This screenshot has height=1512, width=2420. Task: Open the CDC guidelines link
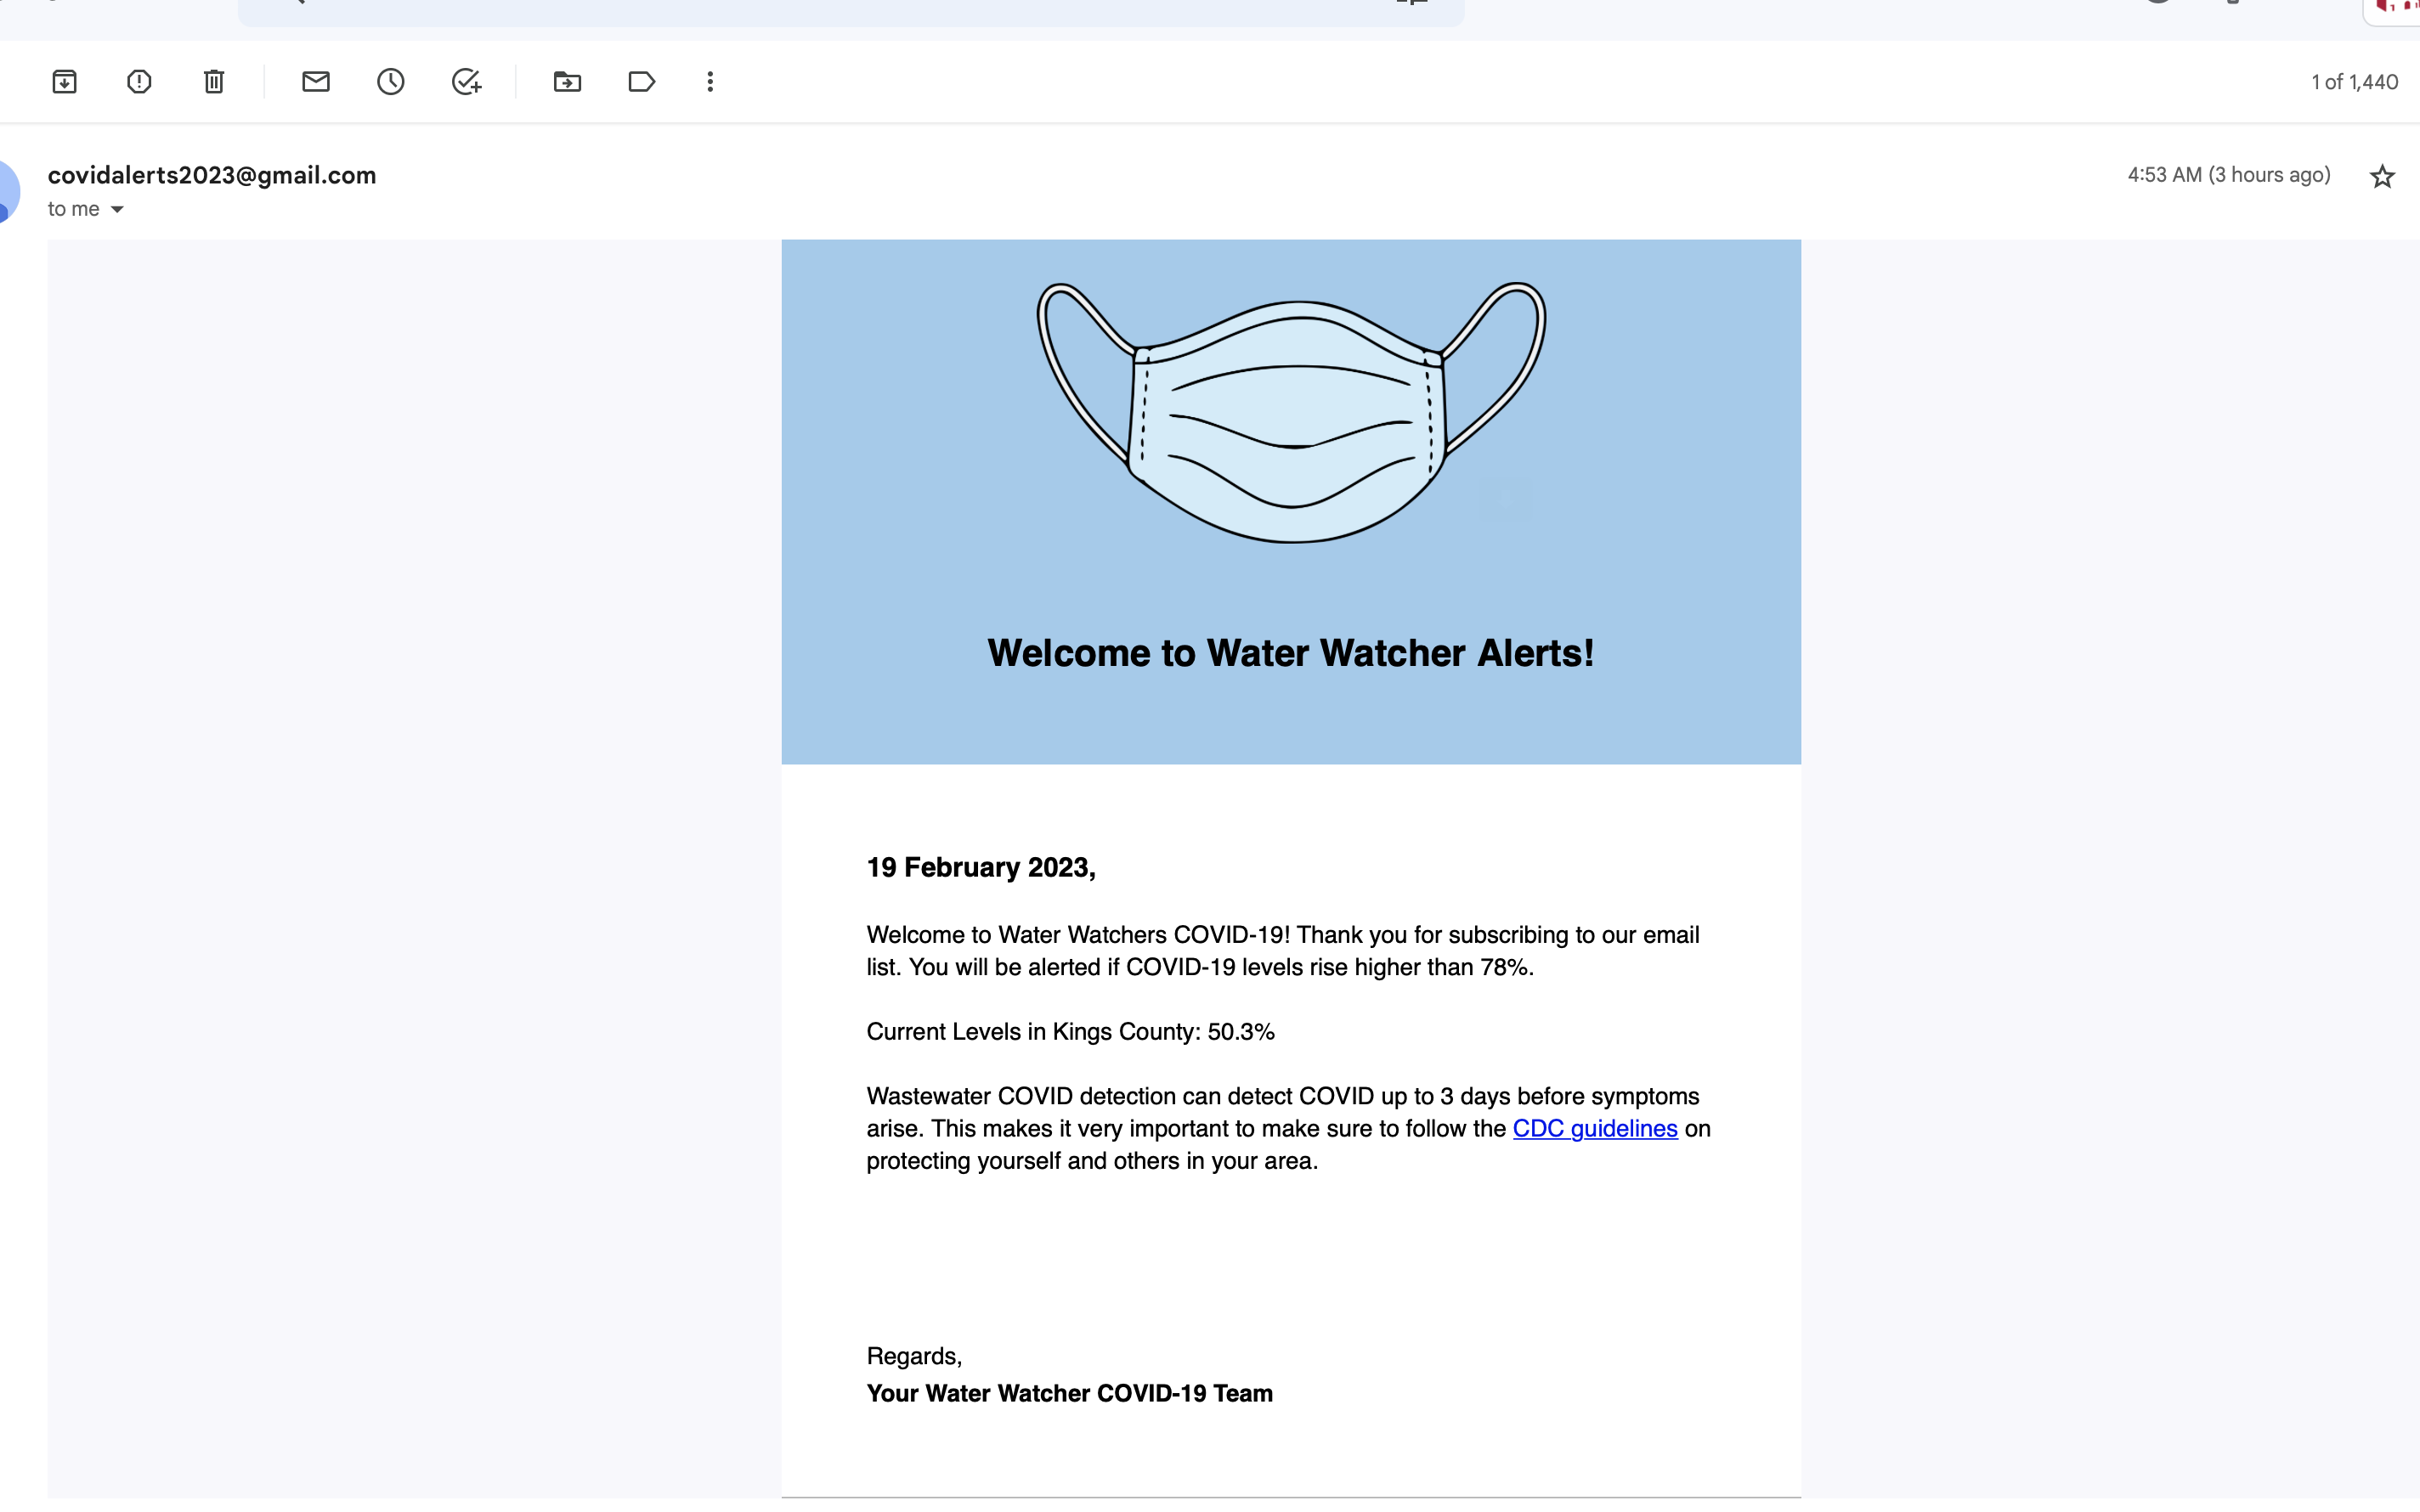tap(1594, 1129)
